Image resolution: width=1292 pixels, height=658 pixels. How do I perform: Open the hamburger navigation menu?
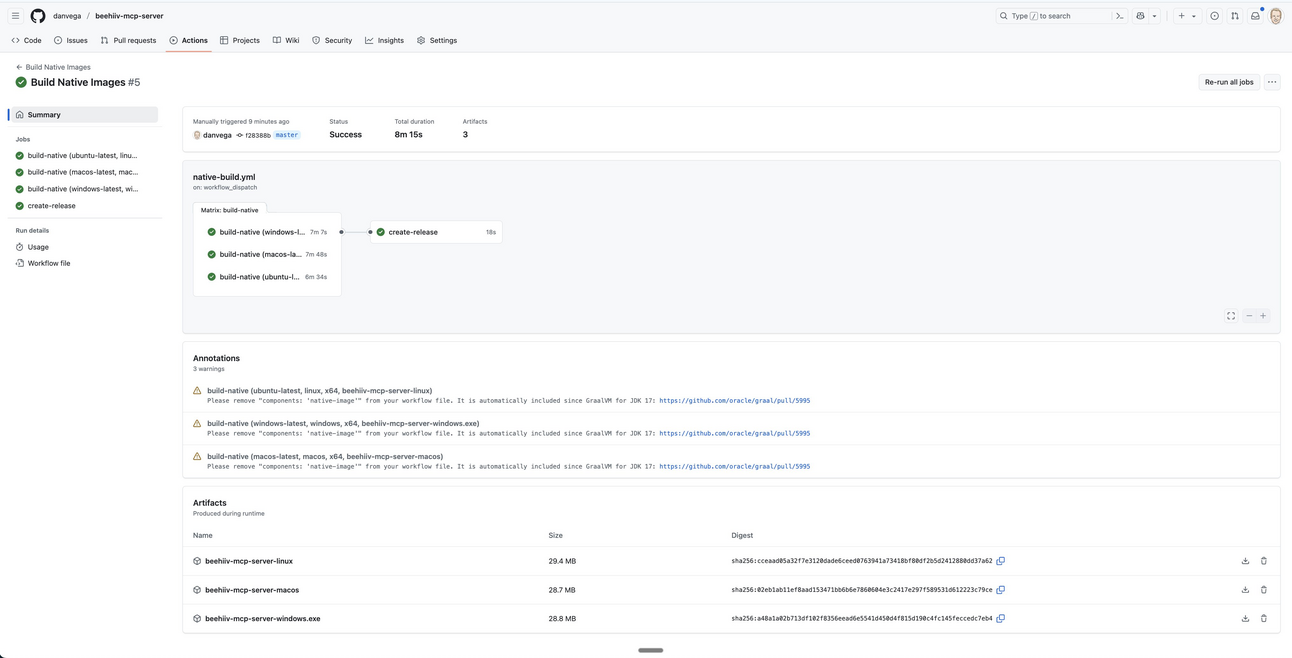[15, 16]
